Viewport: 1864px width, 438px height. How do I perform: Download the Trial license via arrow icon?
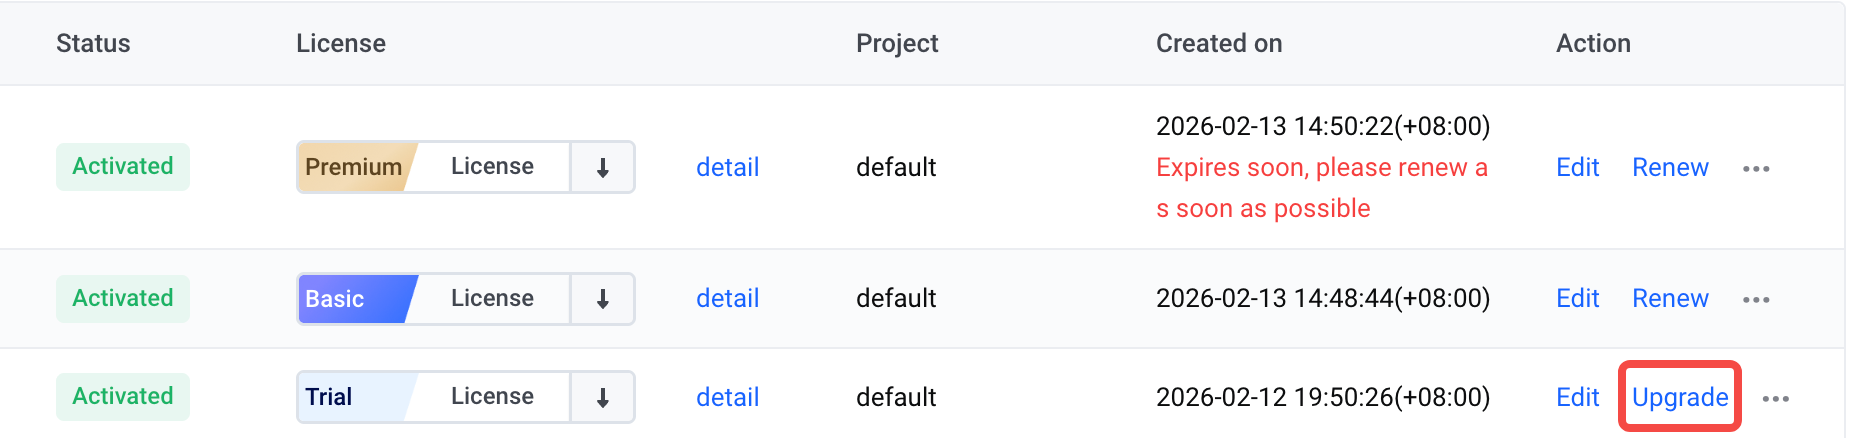click(603, 398)
